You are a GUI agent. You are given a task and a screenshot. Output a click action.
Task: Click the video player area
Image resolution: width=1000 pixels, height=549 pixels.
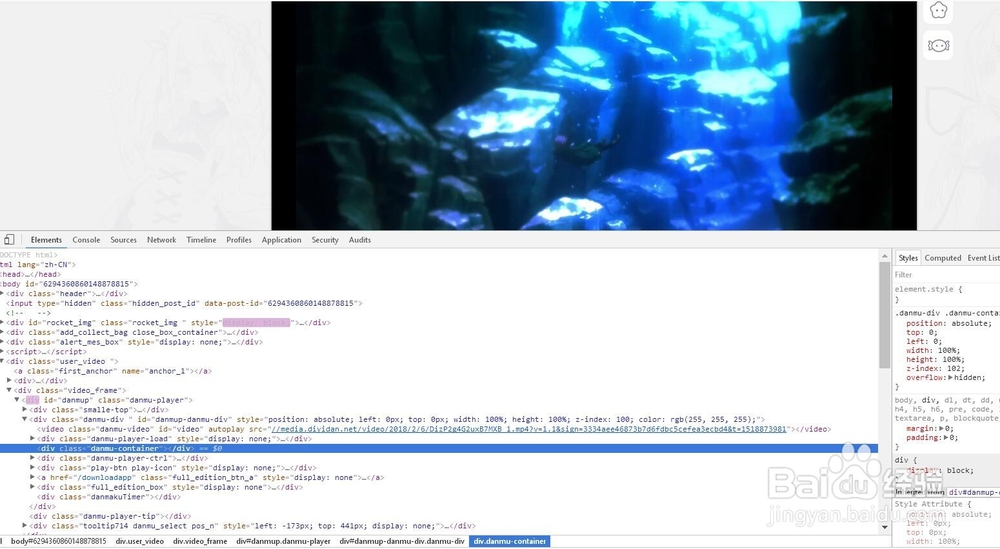click(594, 115)
